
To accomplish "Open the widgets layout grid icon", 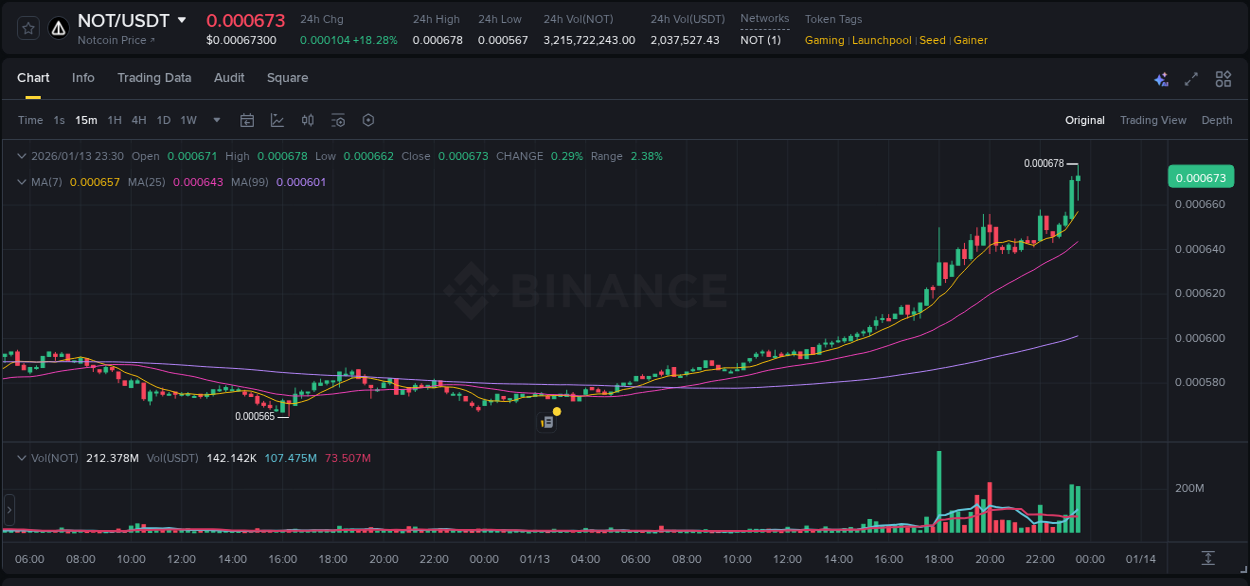I will (x=1223, y=78).
